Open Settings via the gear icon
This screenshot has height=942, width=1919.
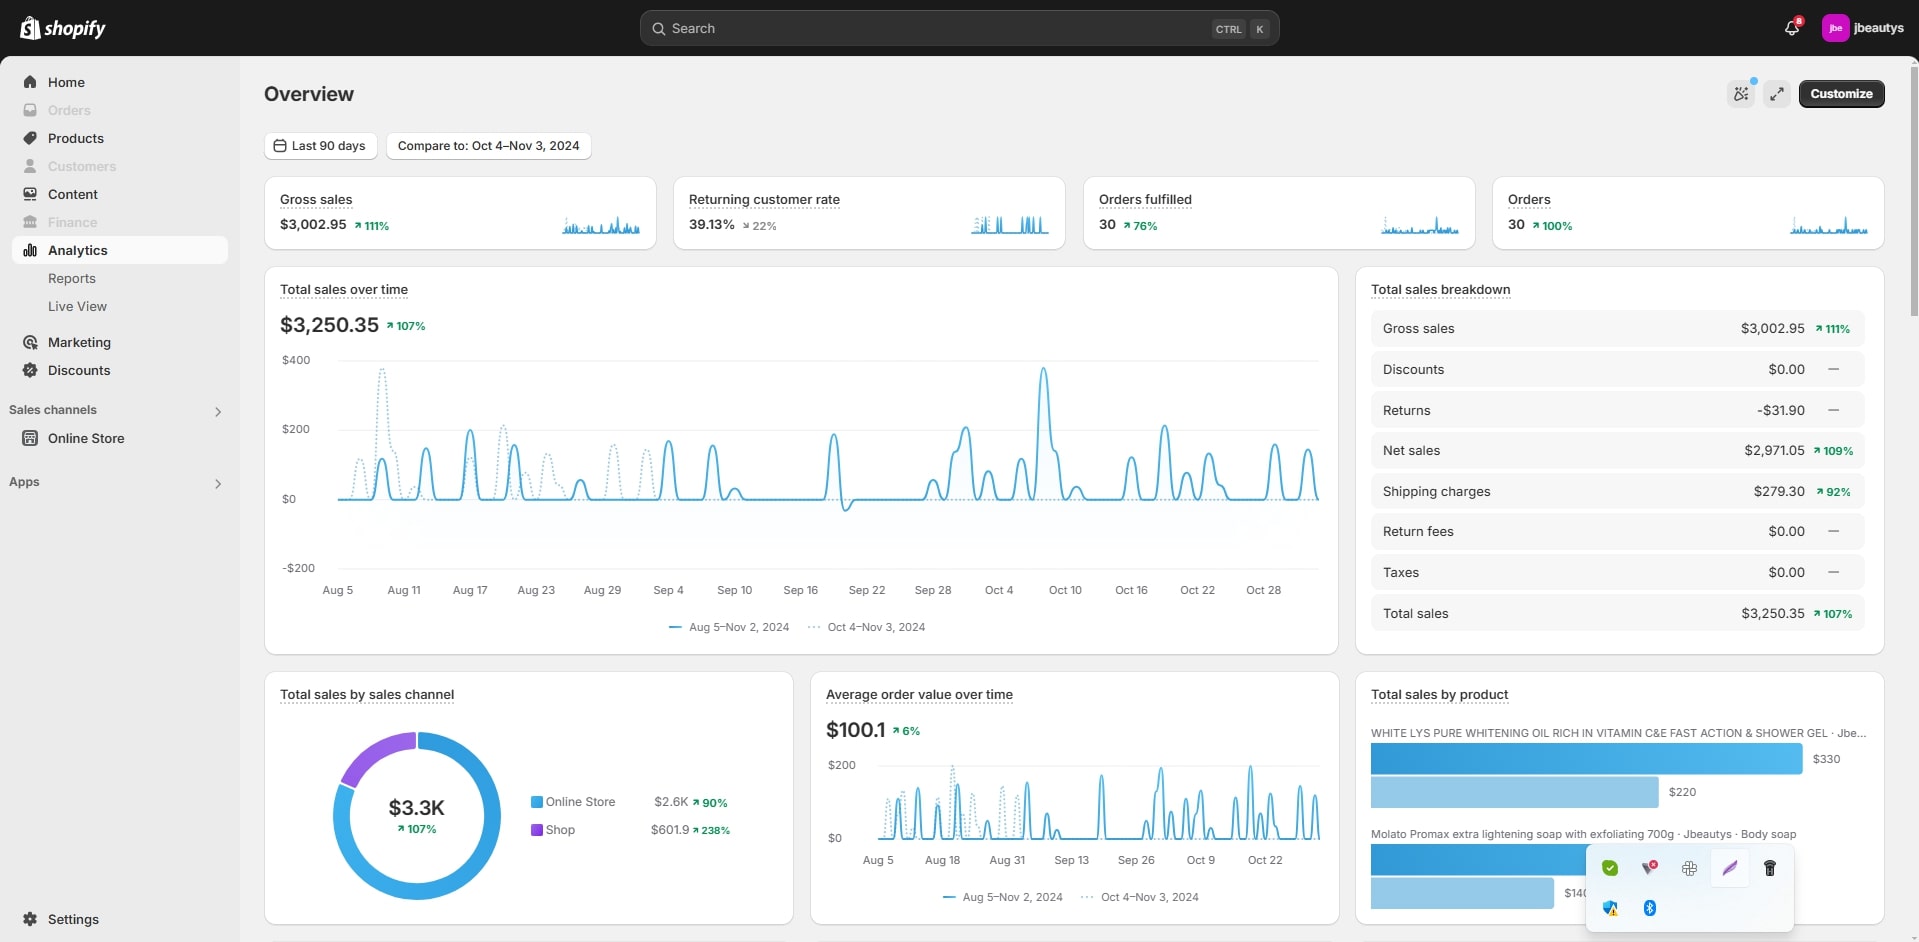click(x=30, y=919)
